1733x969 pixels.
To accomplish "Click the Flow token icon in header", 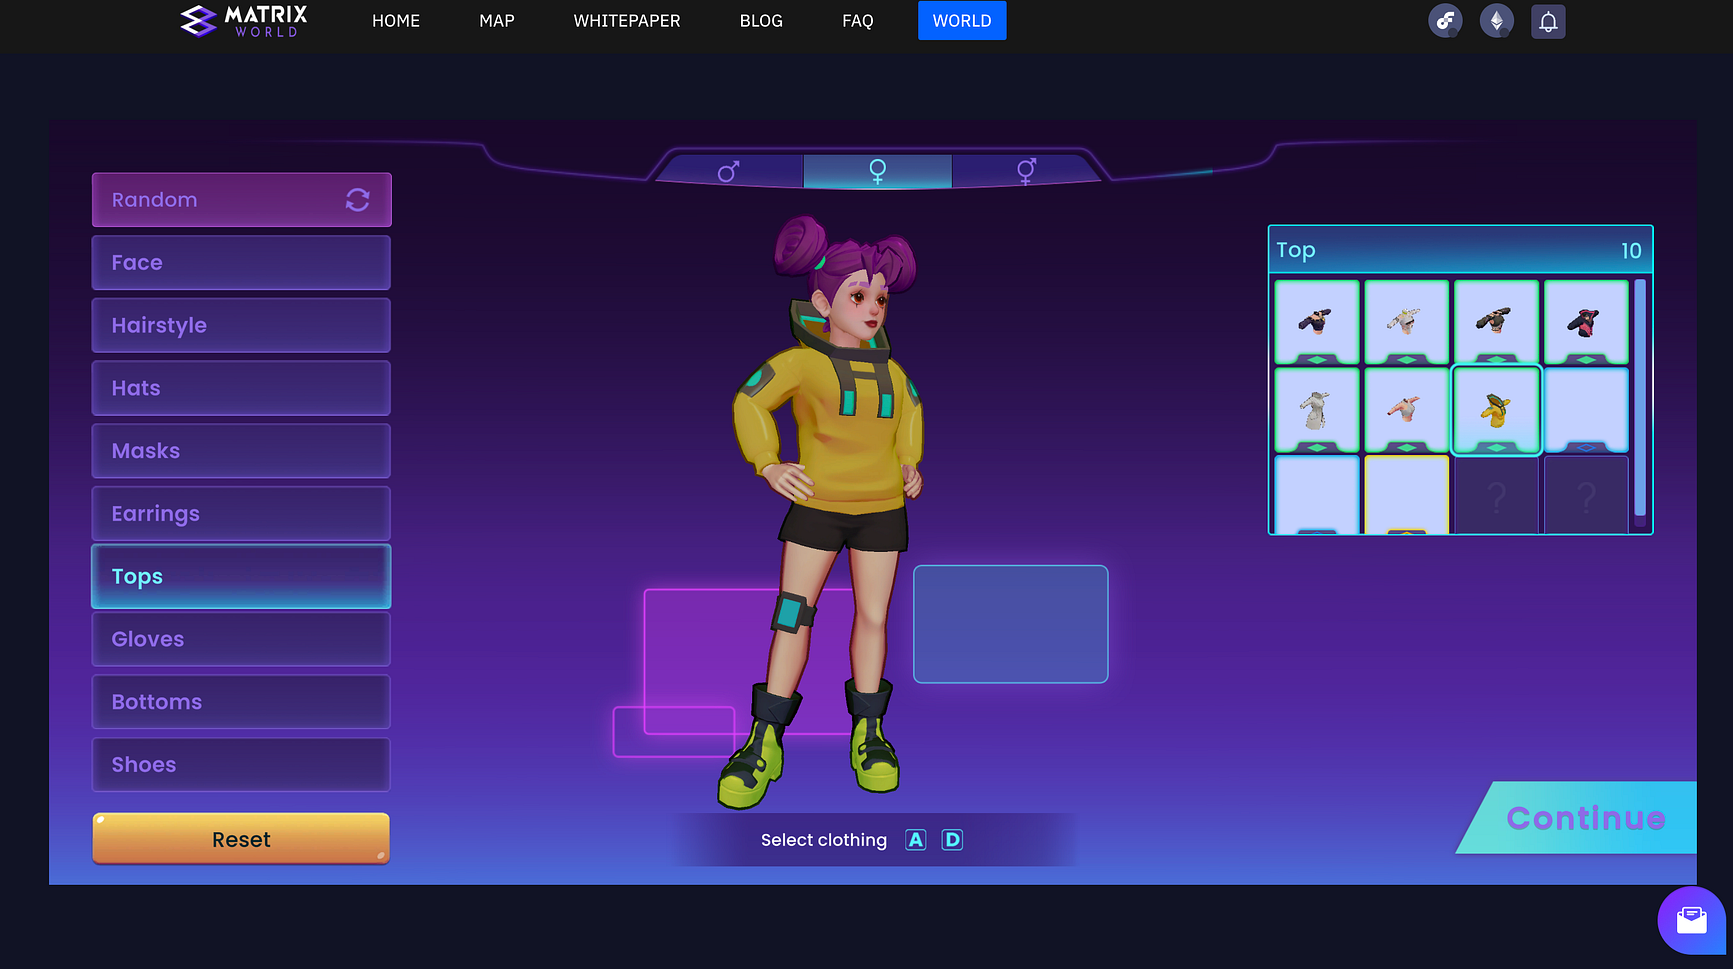I will point(1445,22).
